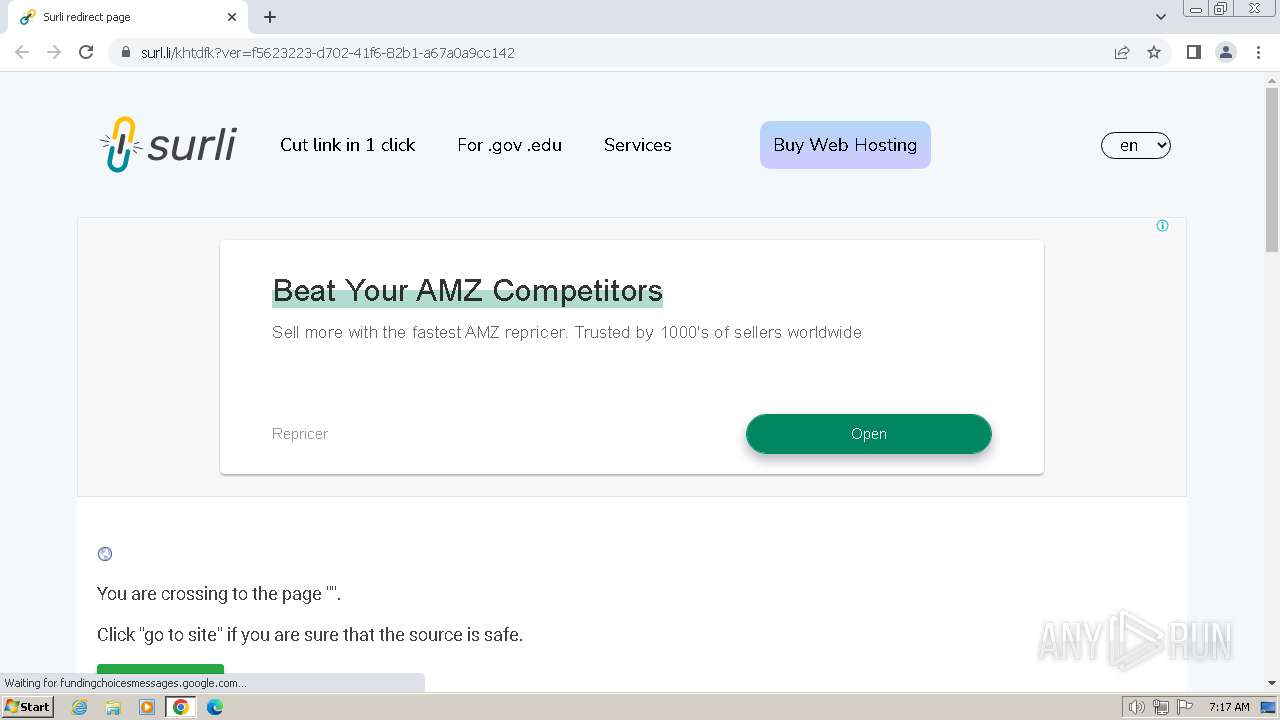This screenshot has width=1280, height=720.
Task: Open the Chrome profile avatar menu
Action: point(1226,52)
